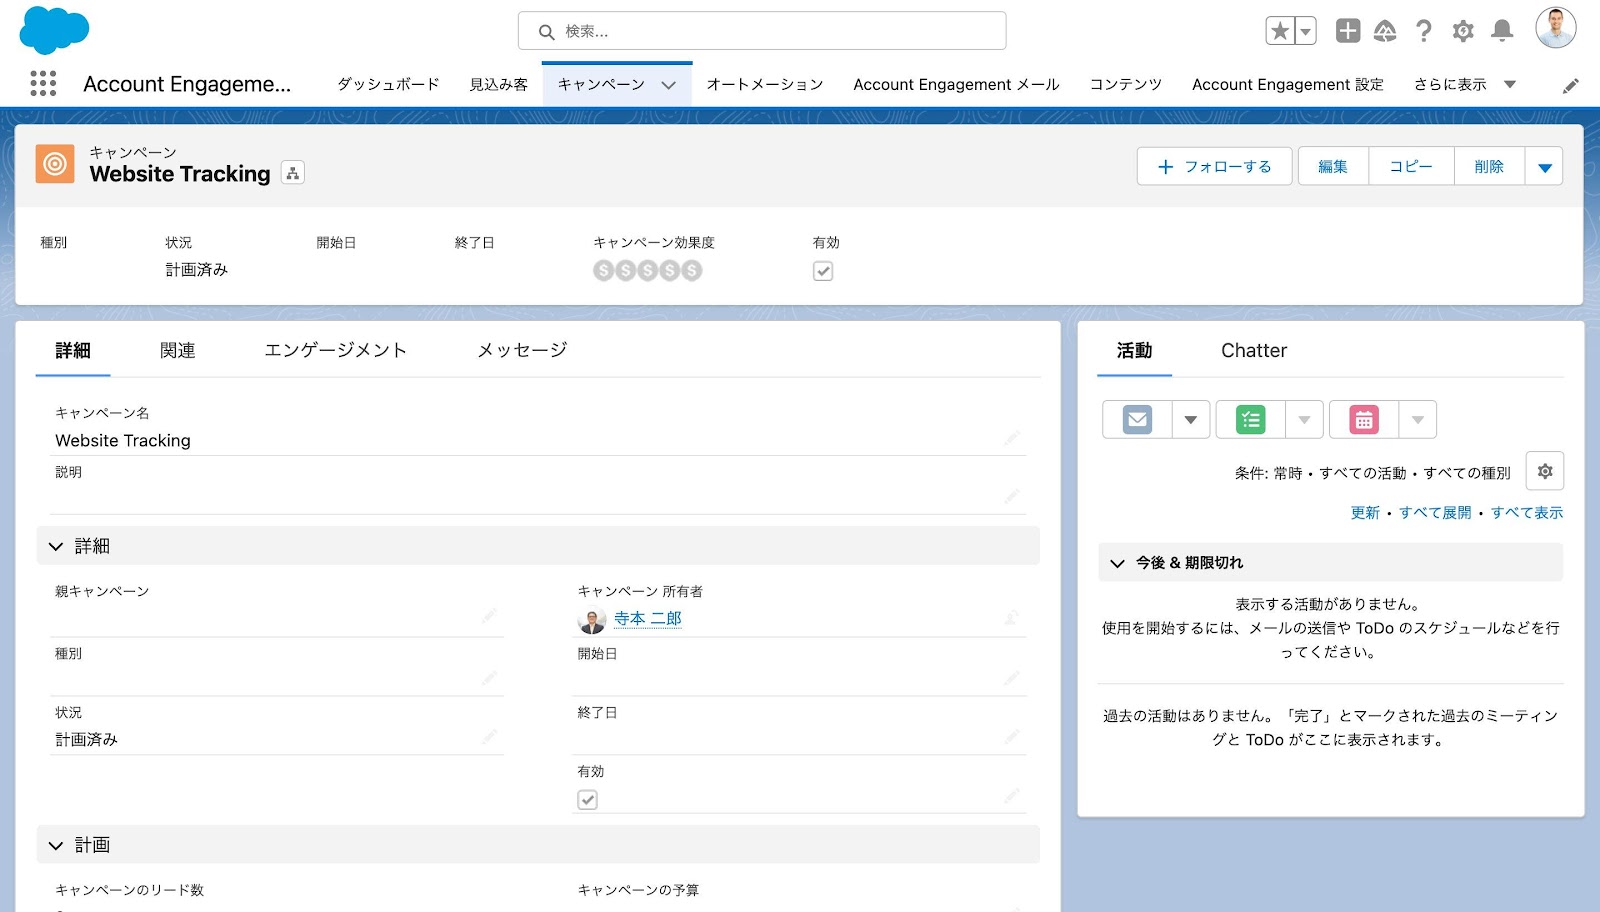The height and width of the screenshot is (912, 1600).
Task: View the campaign hierarchy icon
Action: (x=293, y=173)
